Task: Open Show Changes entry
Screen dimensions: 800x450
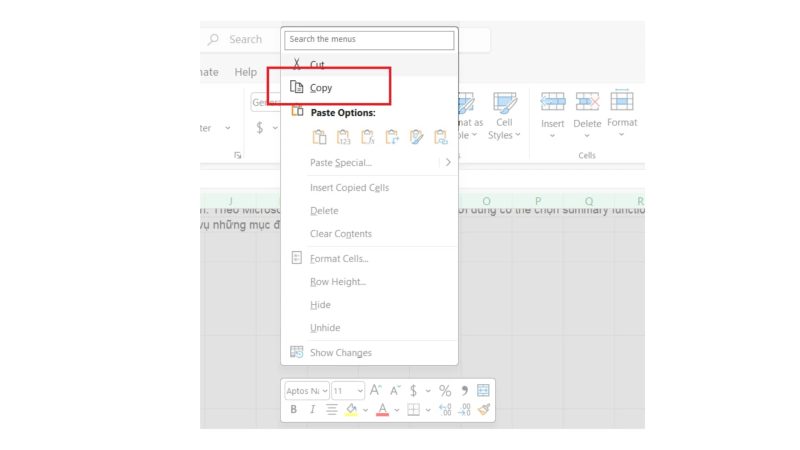Action: click(x=341, y=353)
